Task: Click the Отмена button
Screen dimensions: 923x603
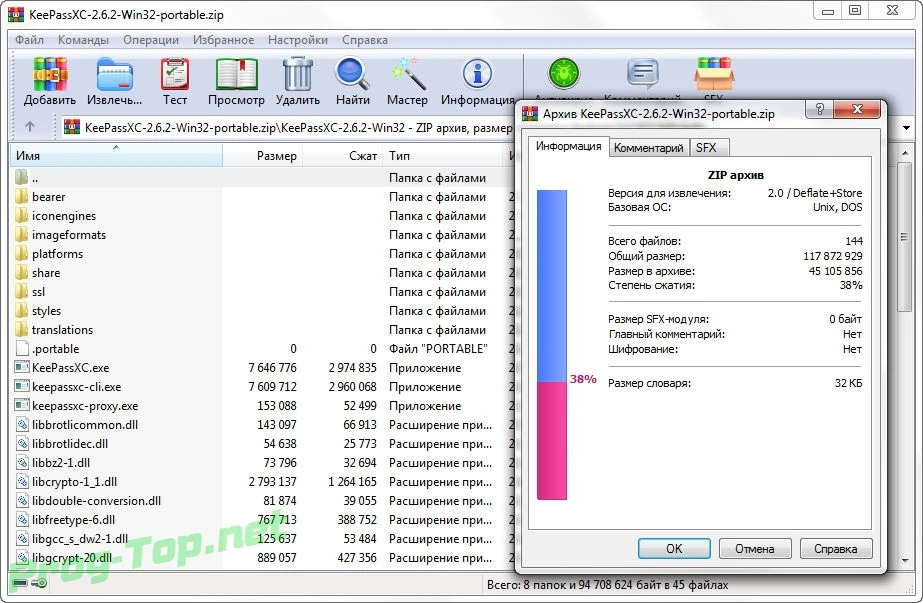Action: coord(755,548)
